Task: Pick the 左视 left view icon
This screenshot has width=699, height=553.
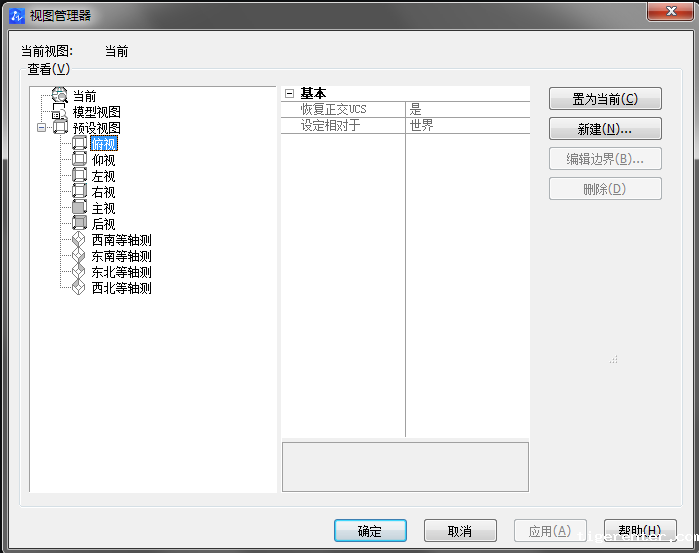Action: (x=80, y=176)
